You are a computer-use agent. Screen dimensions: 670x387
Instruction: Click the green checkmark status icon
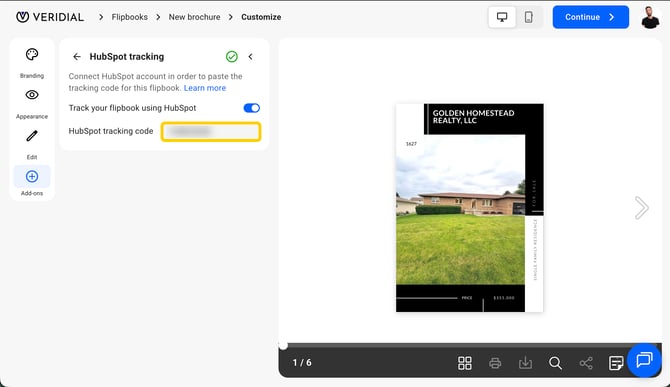232,56
